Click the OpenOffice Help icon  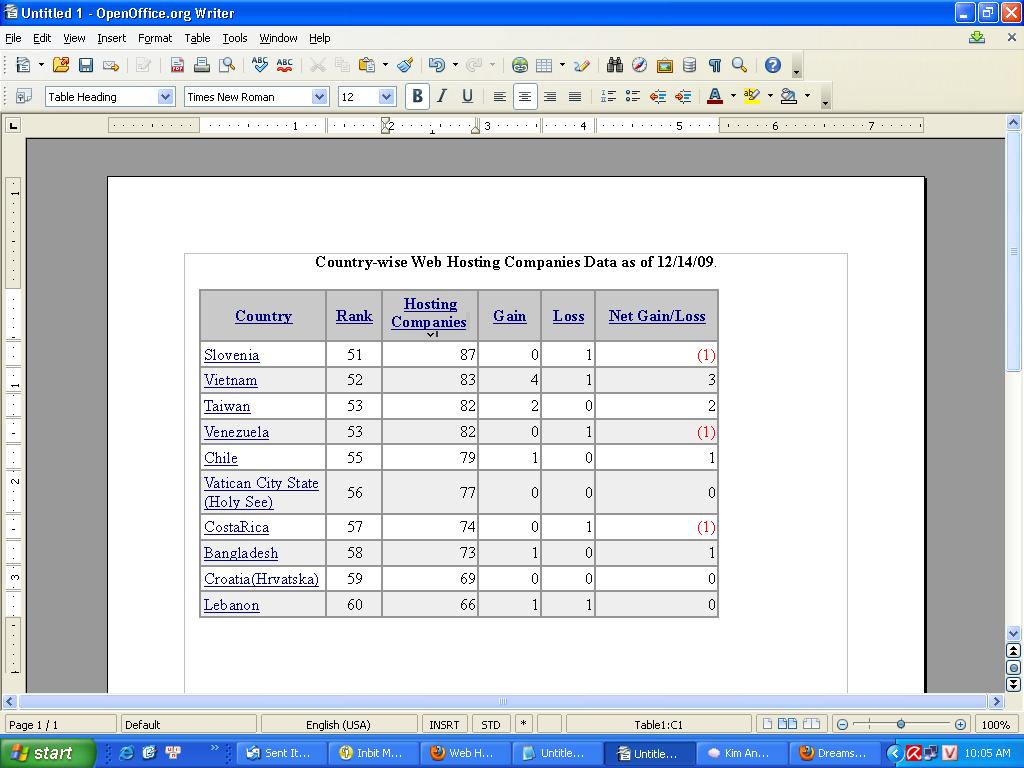click(773, 65)
